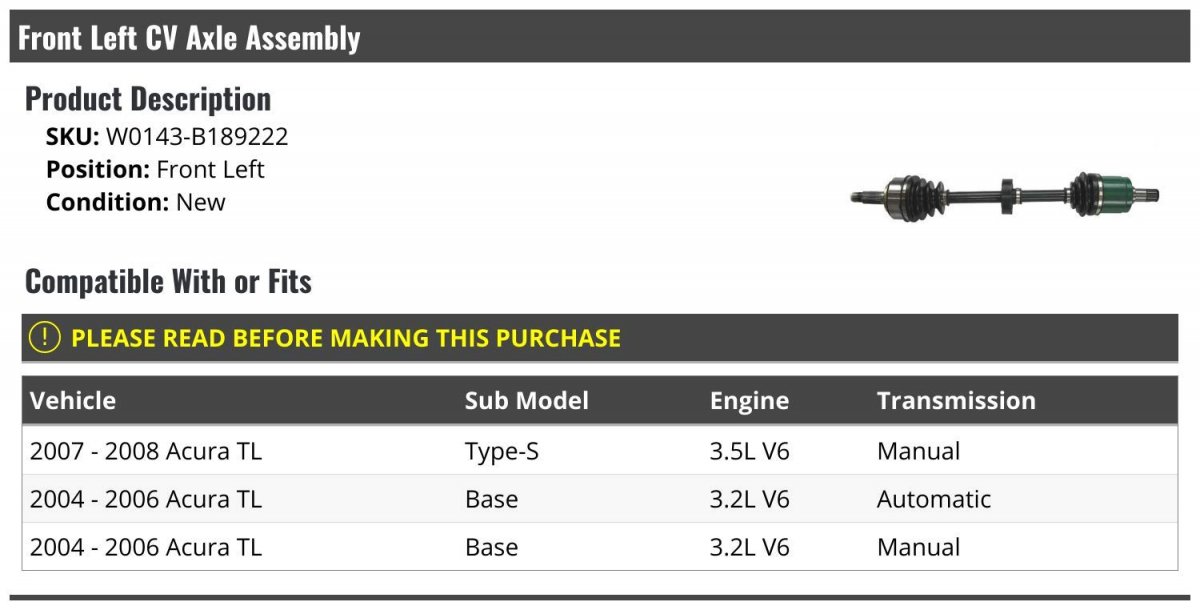Click the Transmission column header
The width and height of the screenshot is (1200, 610).
point(955,401)
